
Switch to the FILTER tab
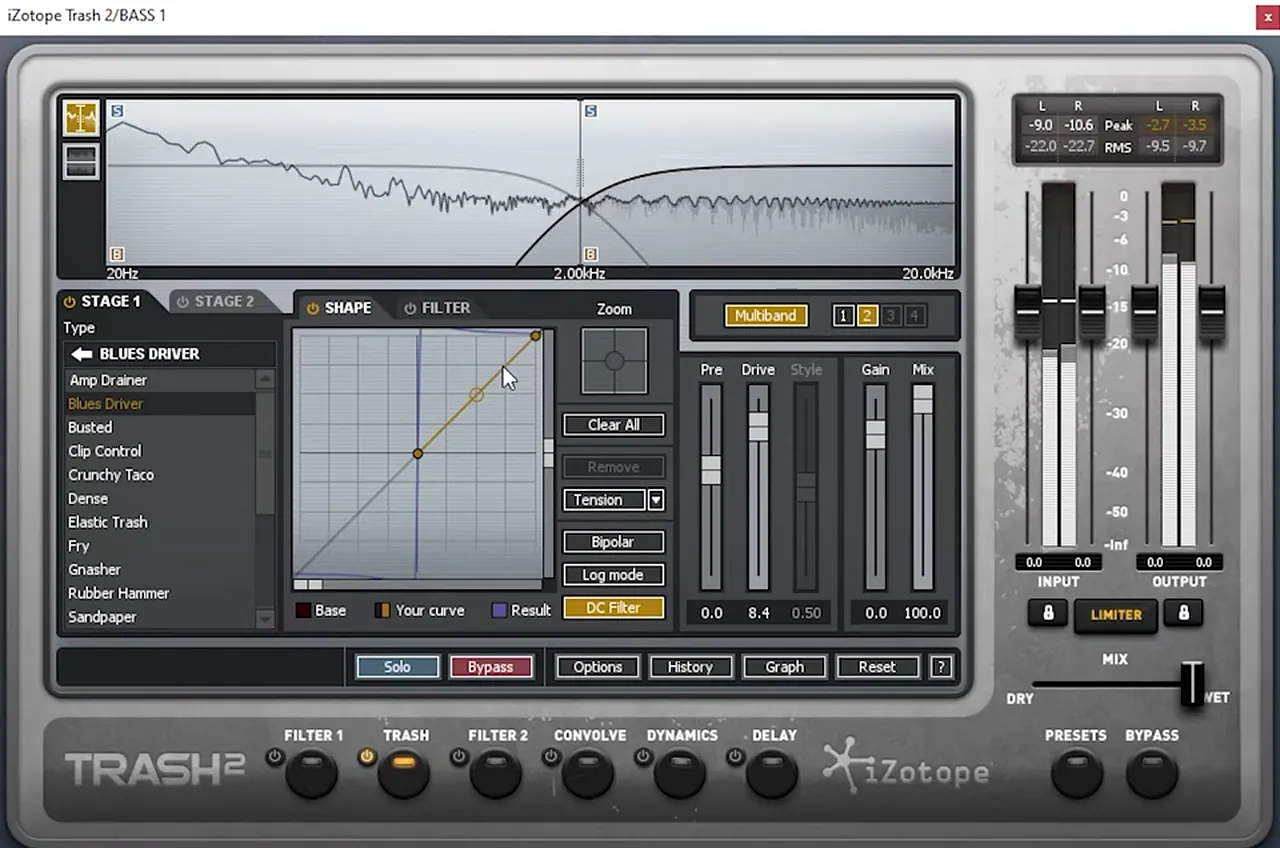point(436,308)
